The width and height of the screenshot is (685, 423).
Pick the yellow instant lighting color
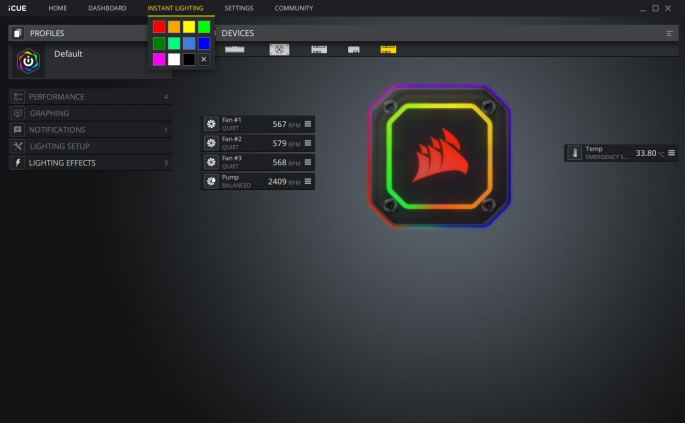pyautogui.click(x=189, y=27)
